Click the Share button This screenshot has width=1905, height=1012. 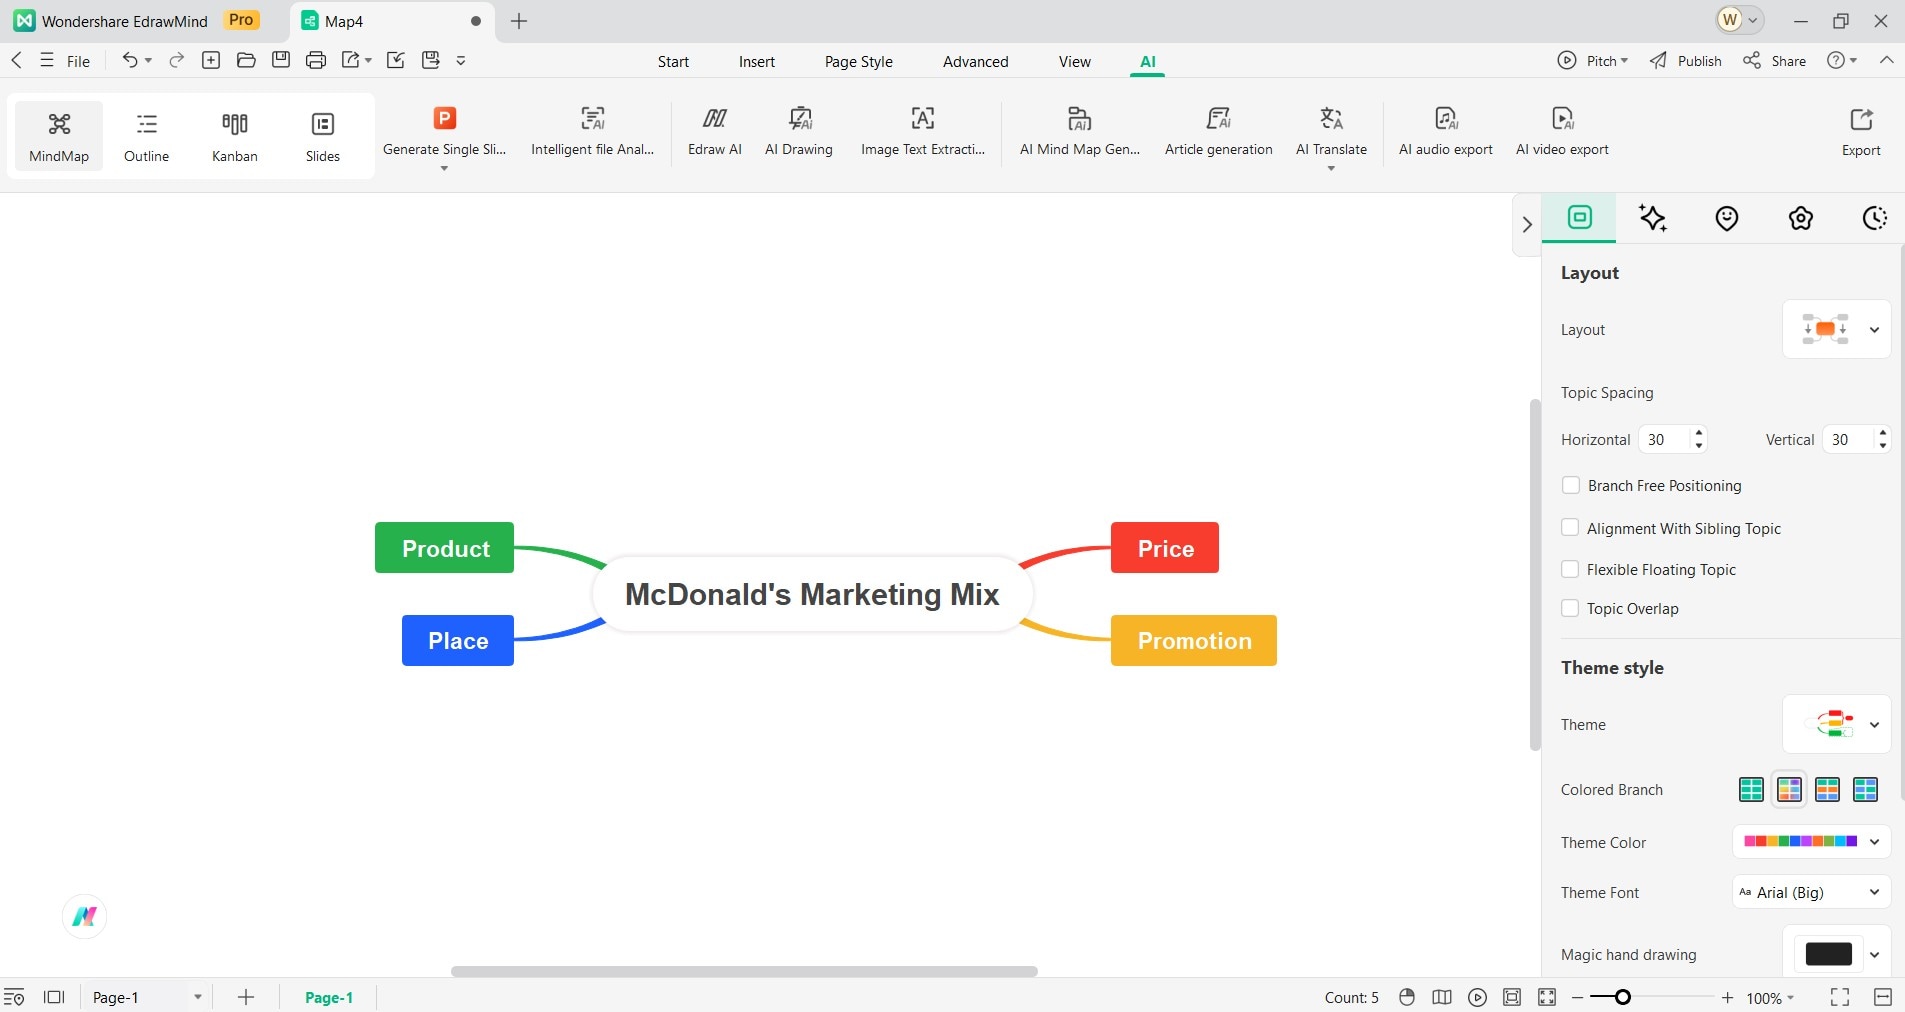[1775, 61]
